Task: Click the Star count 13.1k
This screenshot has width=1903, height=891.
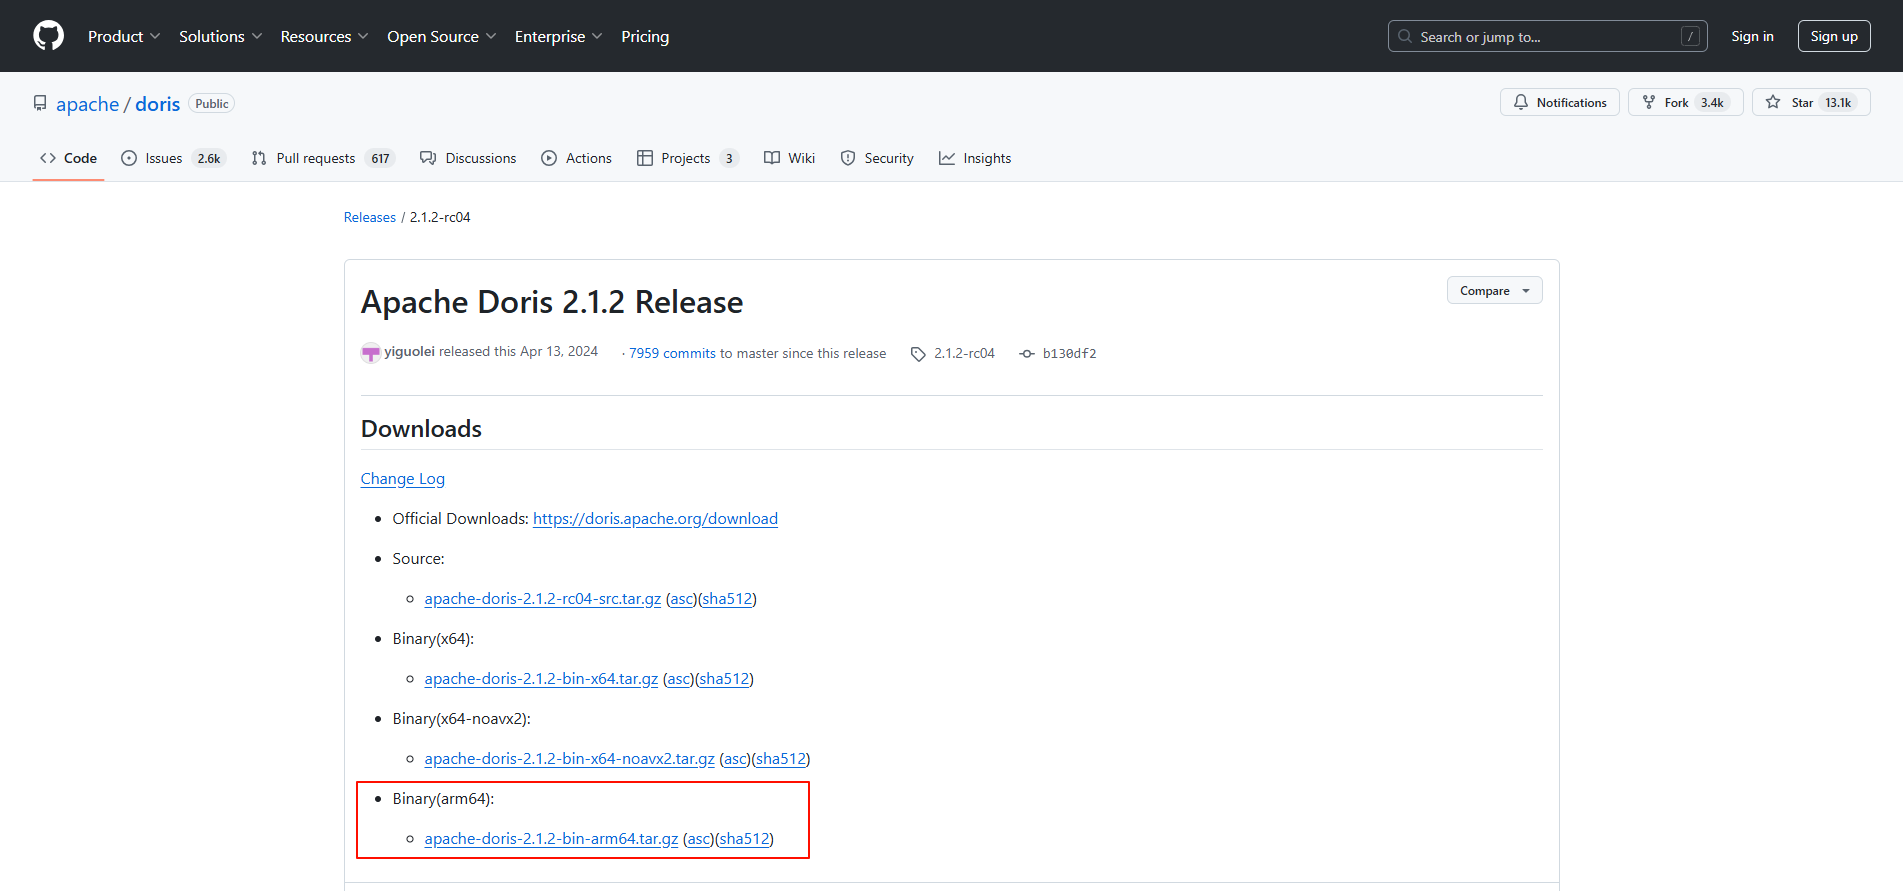Action: point(1837,103)
